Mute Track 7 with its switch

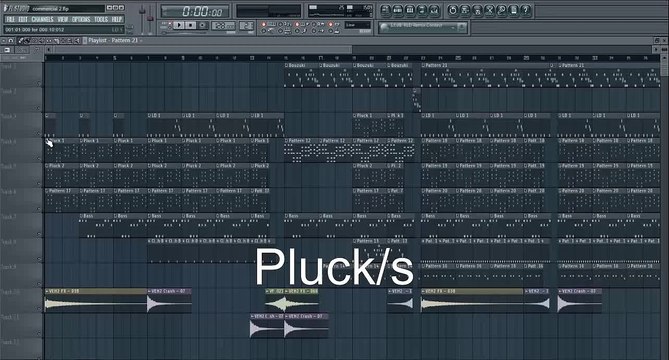coord(39,234)
